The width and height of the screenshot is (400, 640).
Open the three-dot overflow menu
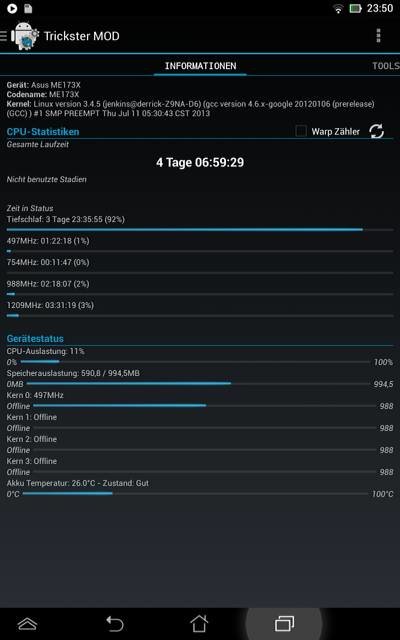click(378, 36)
